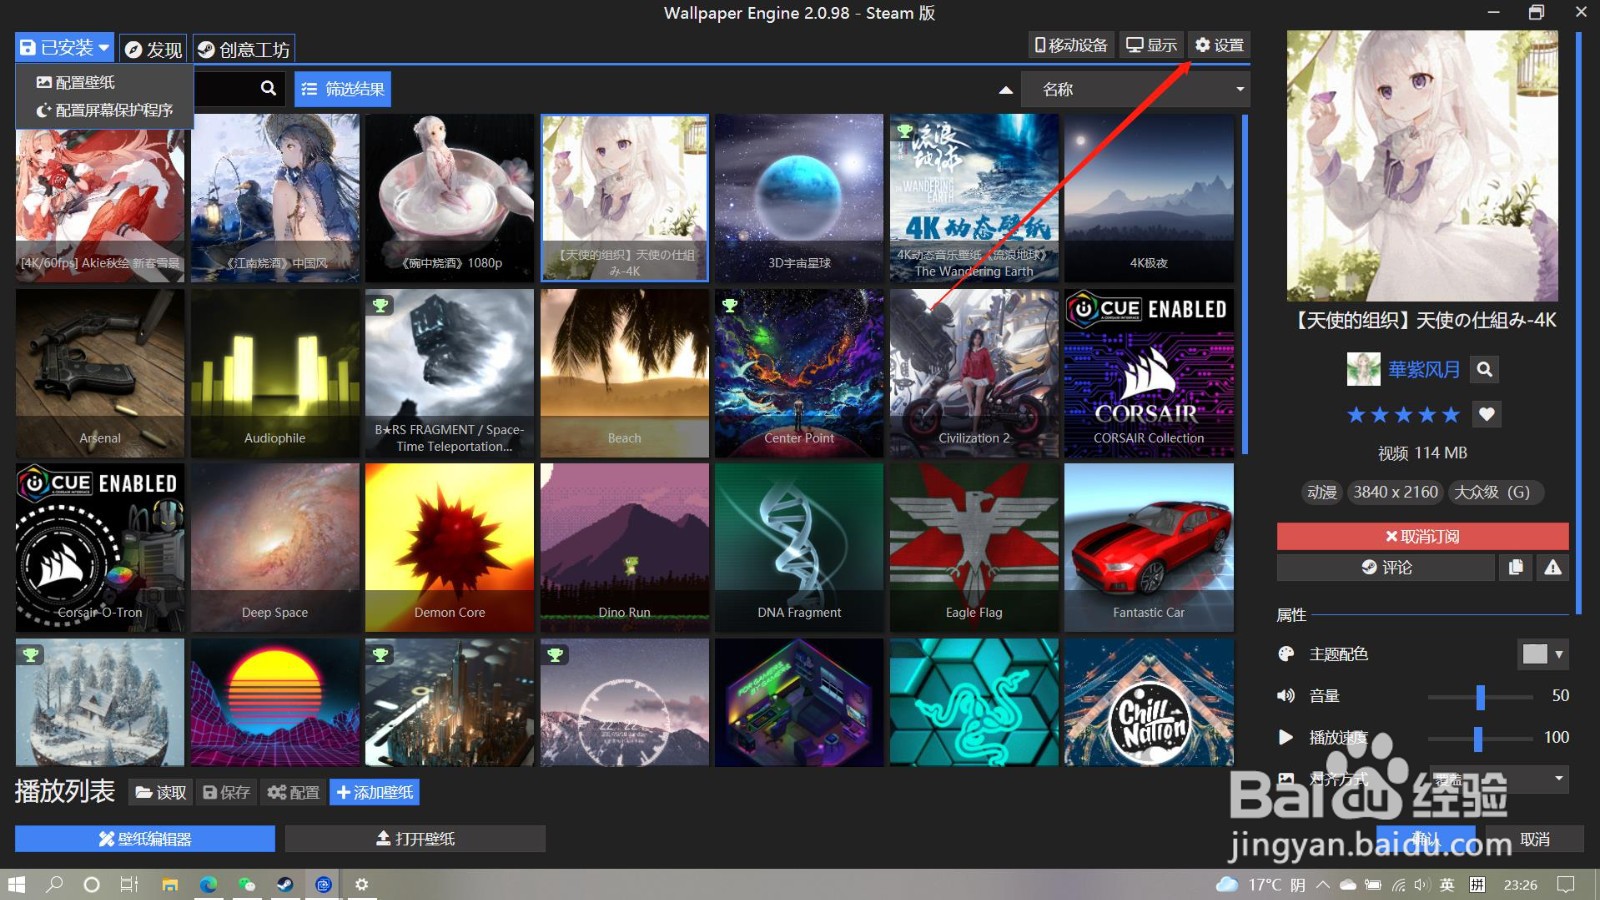Open WeChat from the taskbar
Image resolution: width=1600 pixels, height=900 pixels.
coord(247,884)
